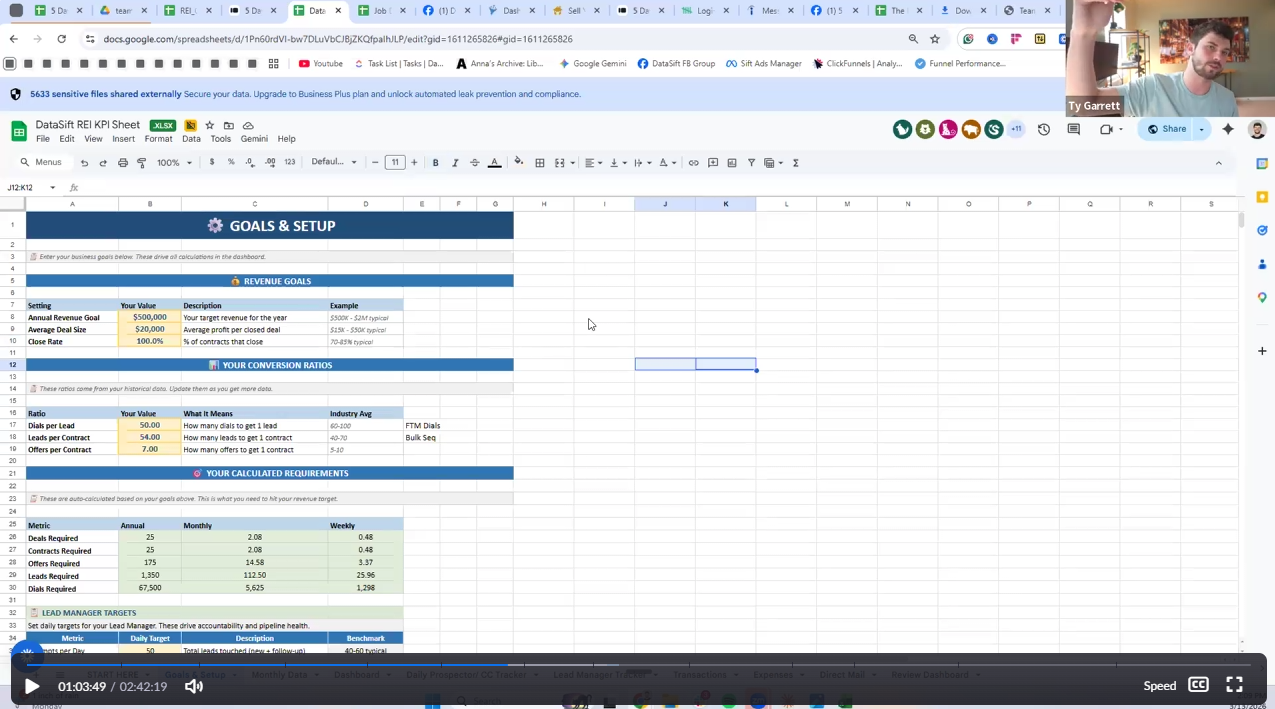Toggle fullscreen video mode
The image size is (1275, 709).
pos(1234,685)
